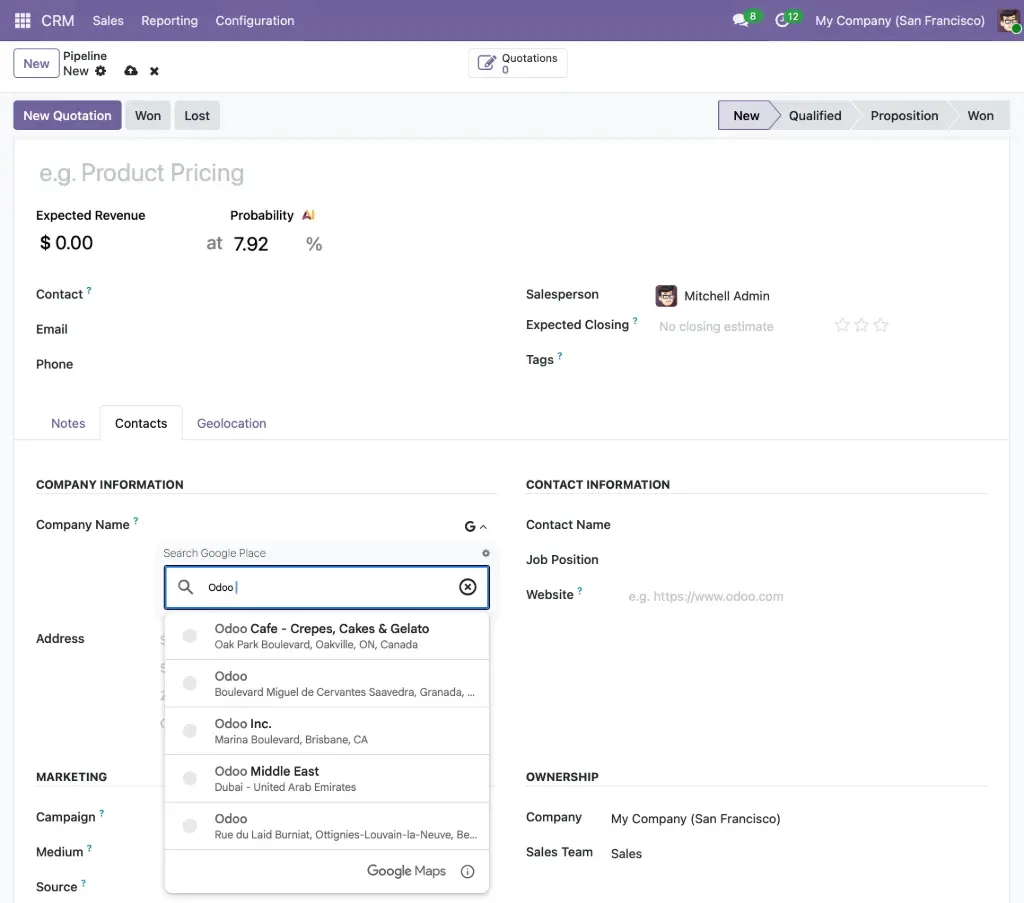Click the Google Maps info icon

click(468, 871)
